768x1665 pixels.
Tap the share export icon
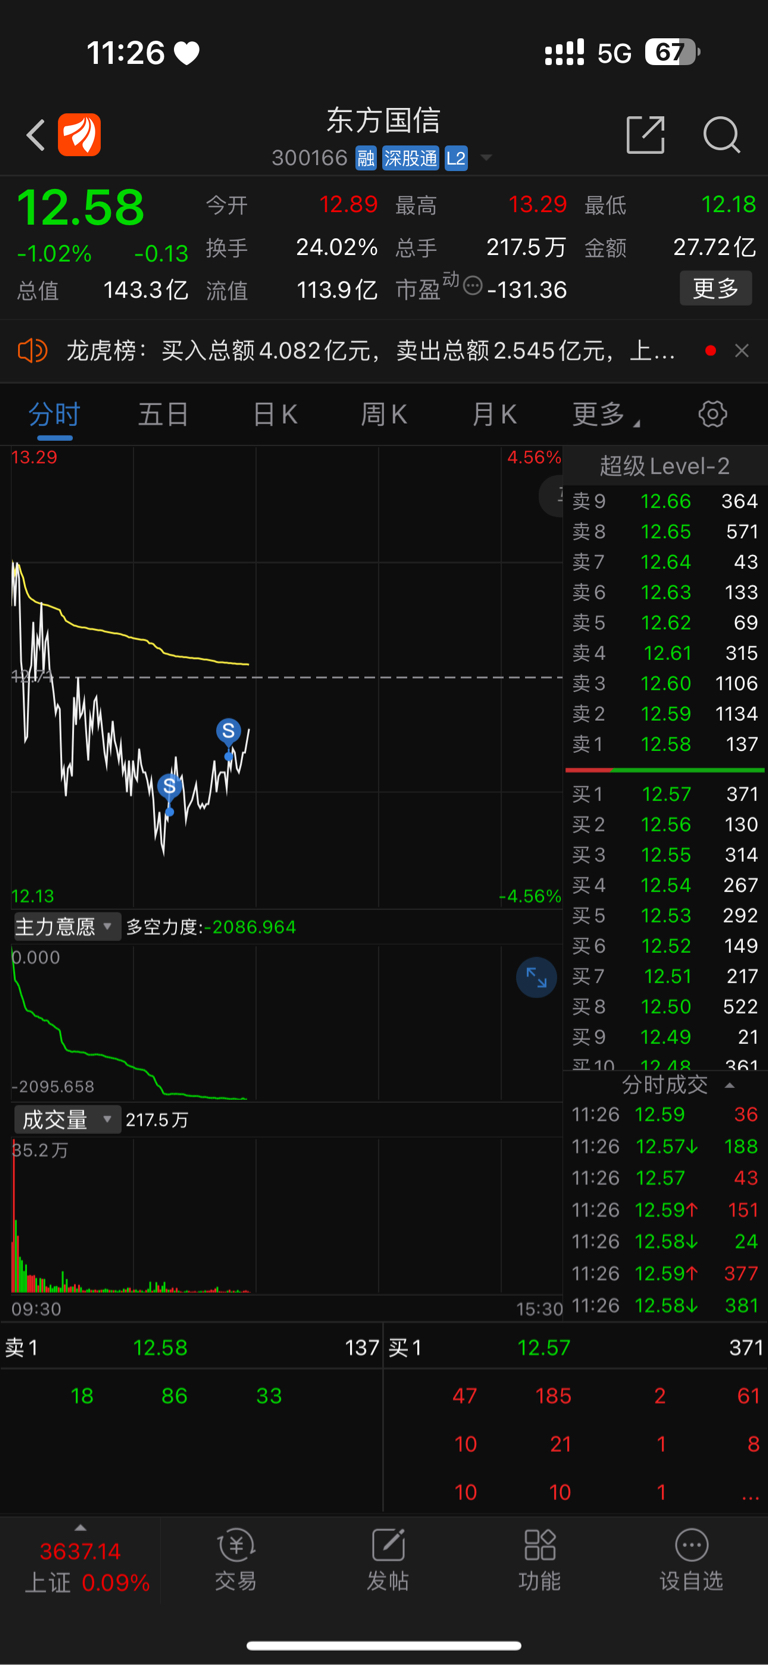645,134
